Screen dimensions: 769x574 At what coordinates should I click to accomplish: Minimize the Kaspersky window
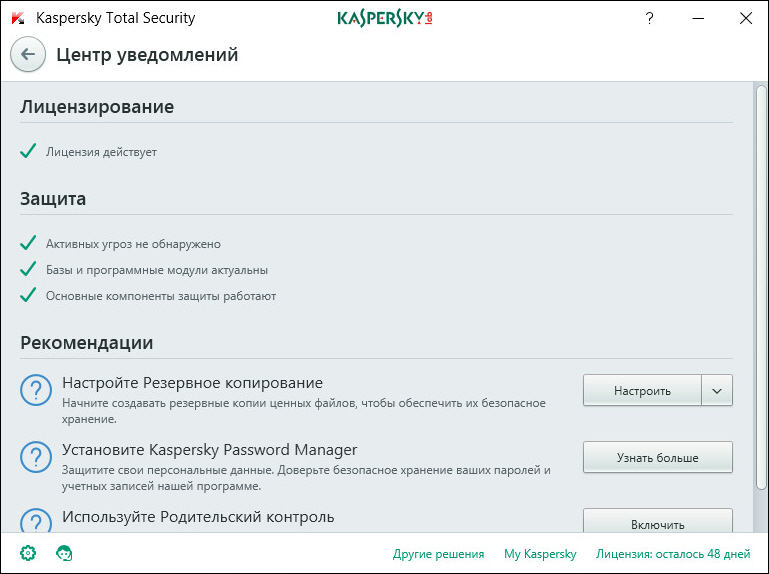[x=698, y=19]
